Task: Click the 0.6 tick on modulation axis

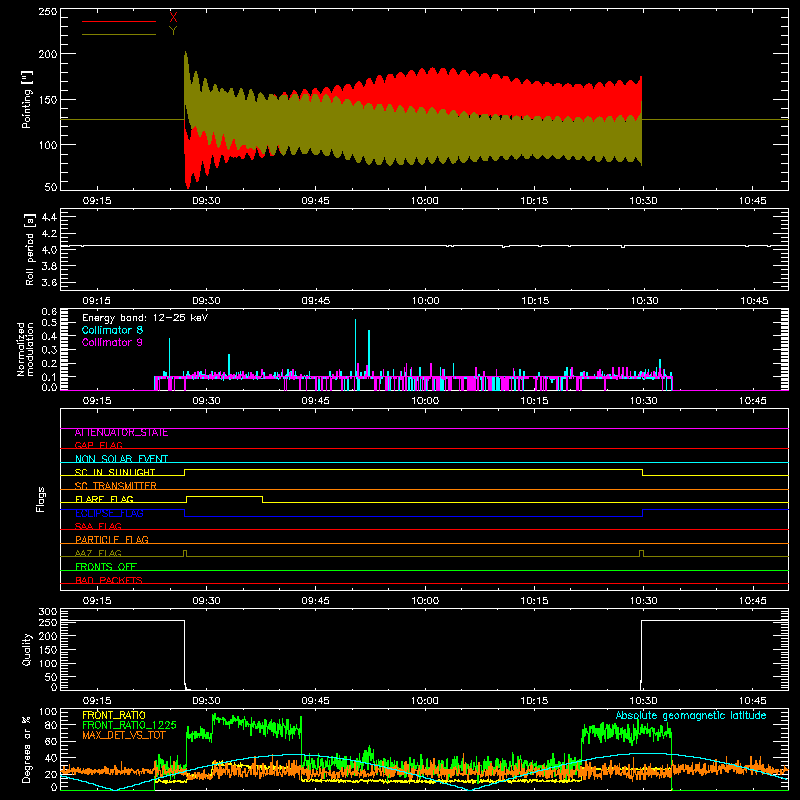Action: (49, 311)
